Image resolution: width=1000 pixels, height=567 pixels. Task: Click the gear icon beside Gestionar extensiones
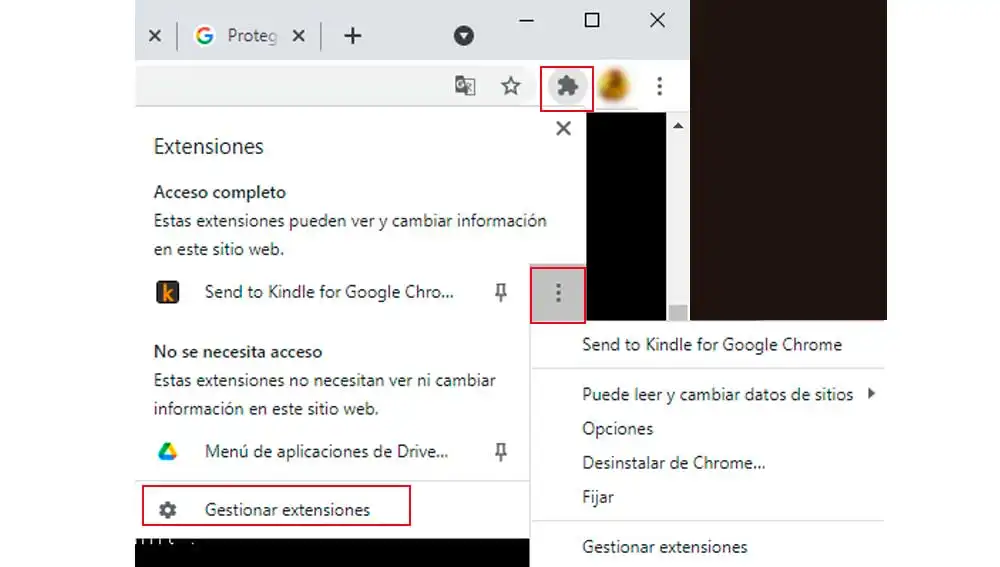tap(168, 510)
